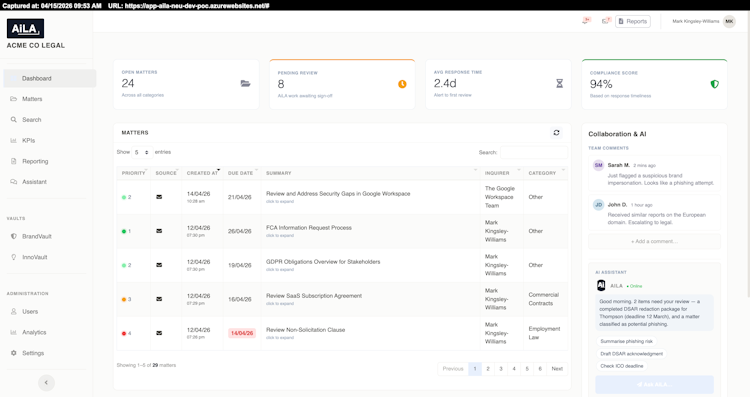Click Next pagination button

pos(557,369)
